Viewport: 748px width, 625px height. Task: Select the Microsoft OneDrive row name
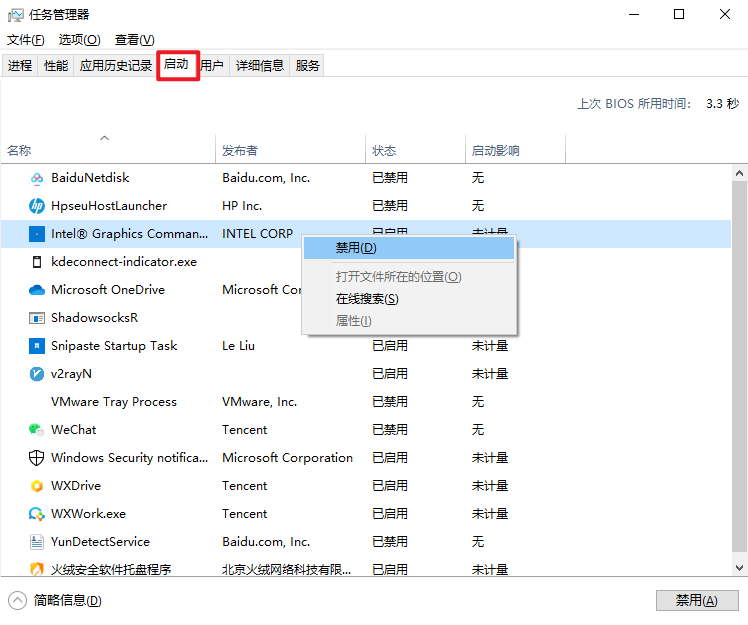tap(108, 290)
